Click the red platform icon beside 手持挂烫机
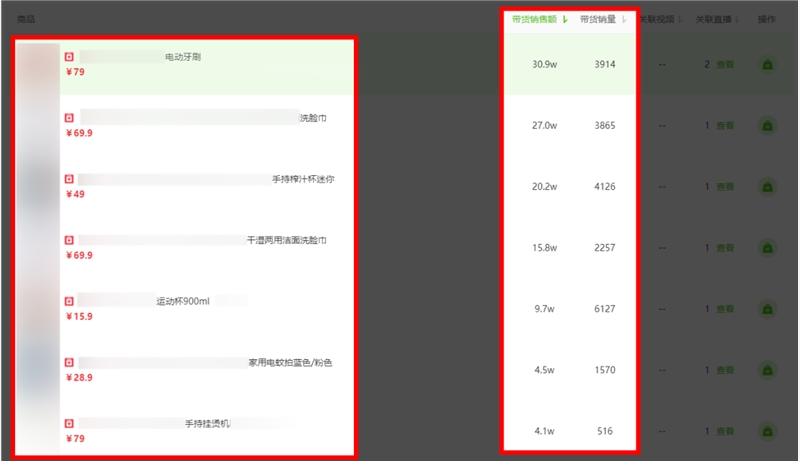Image resolution: width=800 pixels, height=461 pixels. [69, 423]
